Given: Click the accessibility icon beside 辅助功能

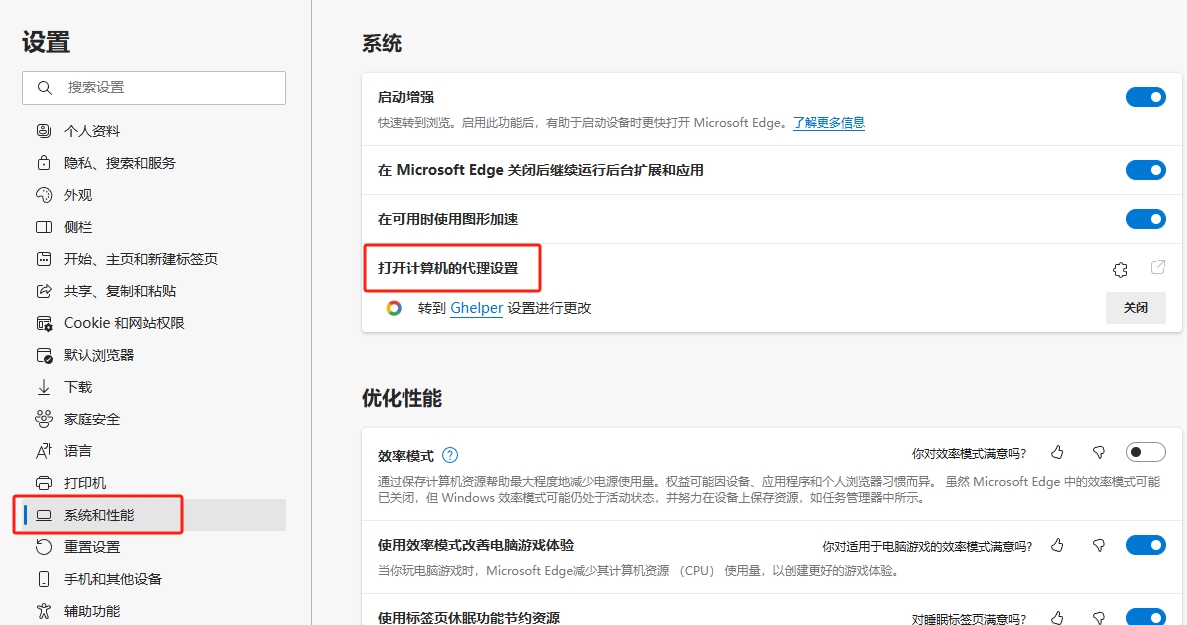Looking at the screenshot, I should coord(44,611).
